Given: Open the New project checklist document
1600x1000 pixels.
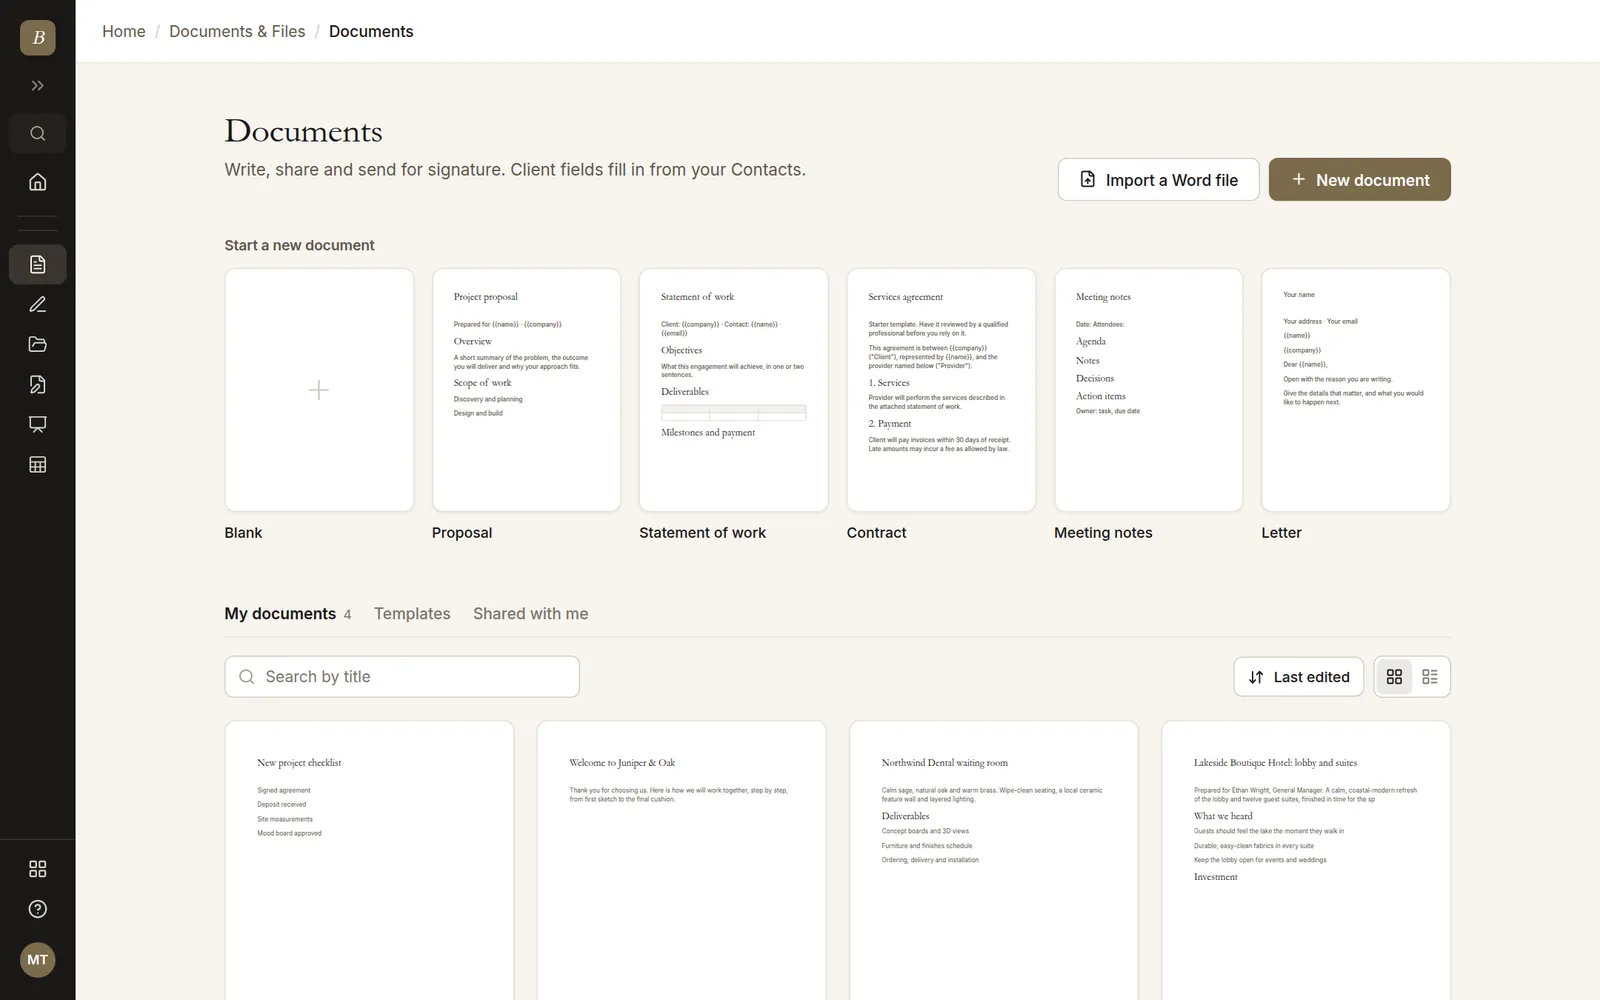Looking at the screenshot, I should [x=369, y=860].
